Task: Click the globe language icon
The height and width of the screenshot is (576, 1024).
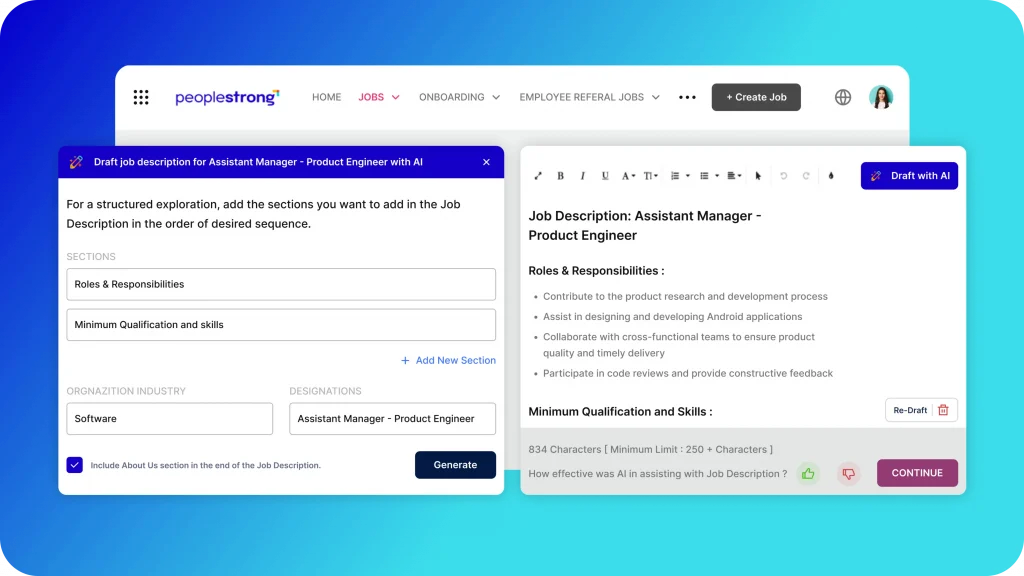Action: click(843, 97)
